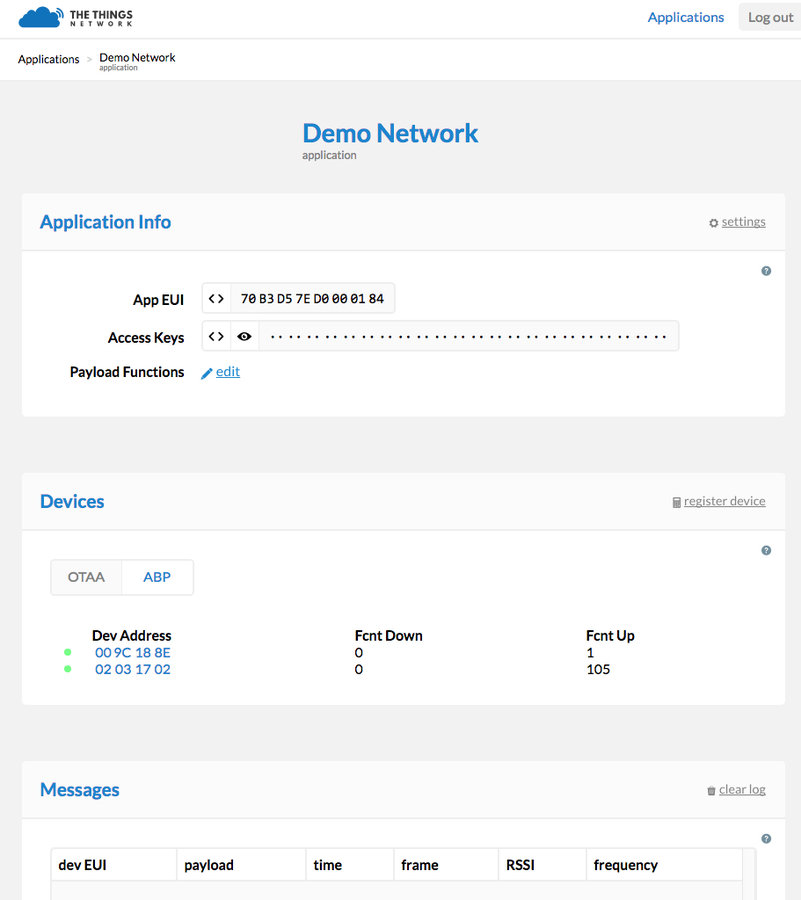Image resolution: width=801 pixels, height=900 pixels.
Task: Click the Messages section heading
Action: (x=80, y=790)
